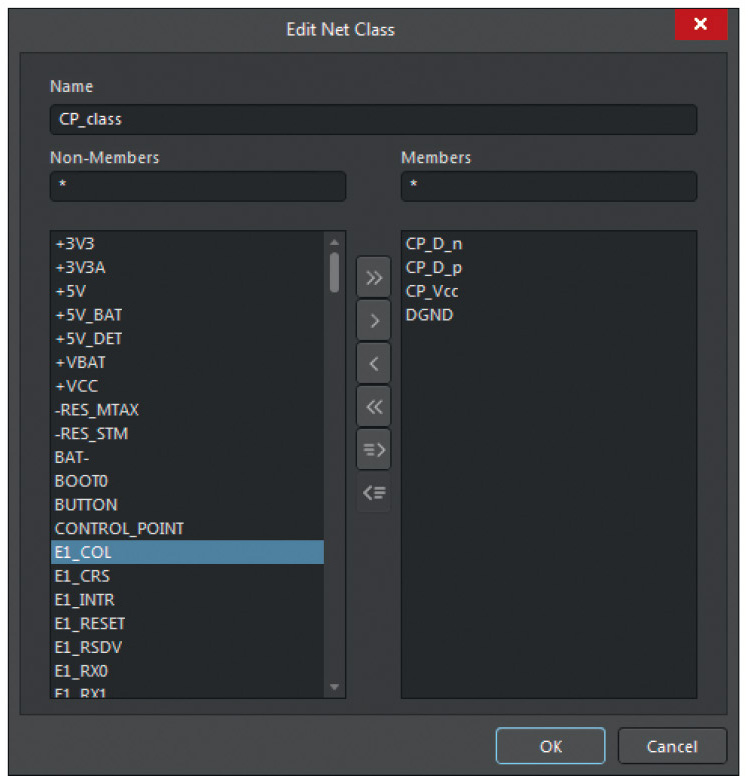Focus the Members filter field
Screen dimensions: 748x780
point(548,186)
